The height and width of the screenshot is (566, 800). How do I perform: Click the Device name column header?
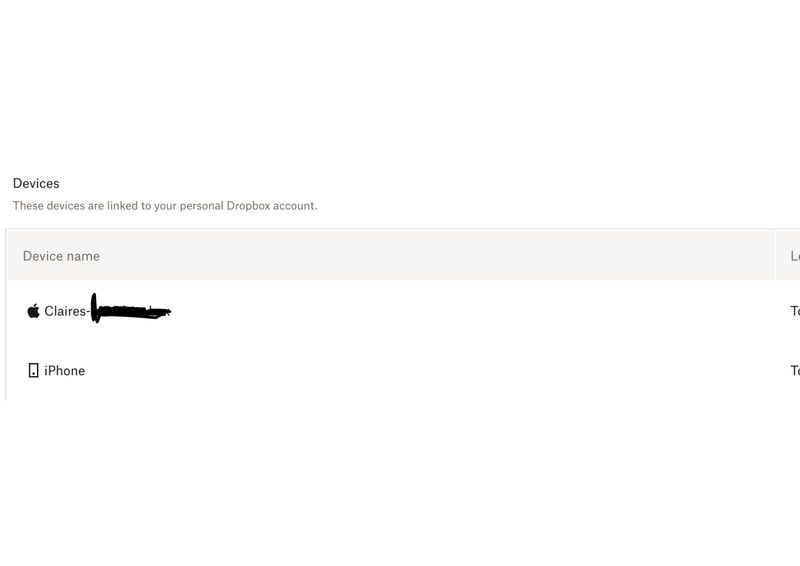point(61,256)
